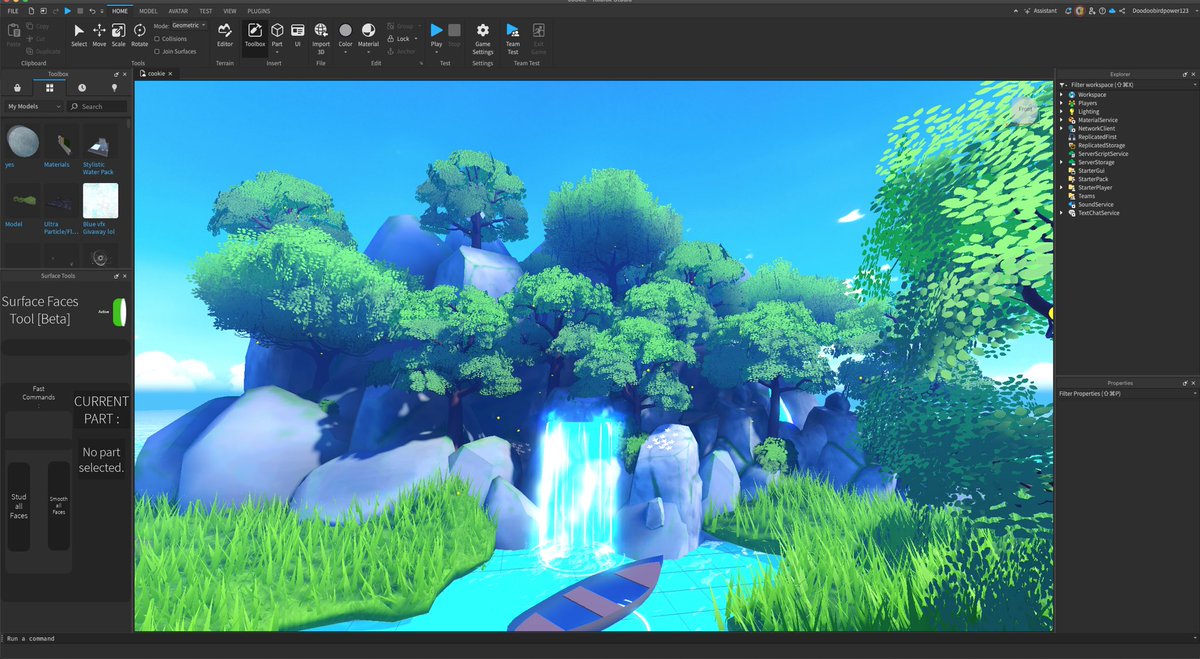Screen dimensions: 1200x659
Task: Open the Mode Geometric dropdown
Action: coord(187,25)
